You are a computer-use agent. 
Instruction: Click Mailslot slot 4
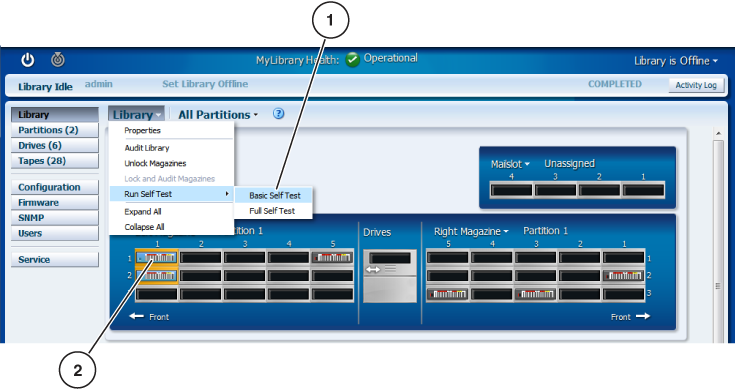coord(511,190)
